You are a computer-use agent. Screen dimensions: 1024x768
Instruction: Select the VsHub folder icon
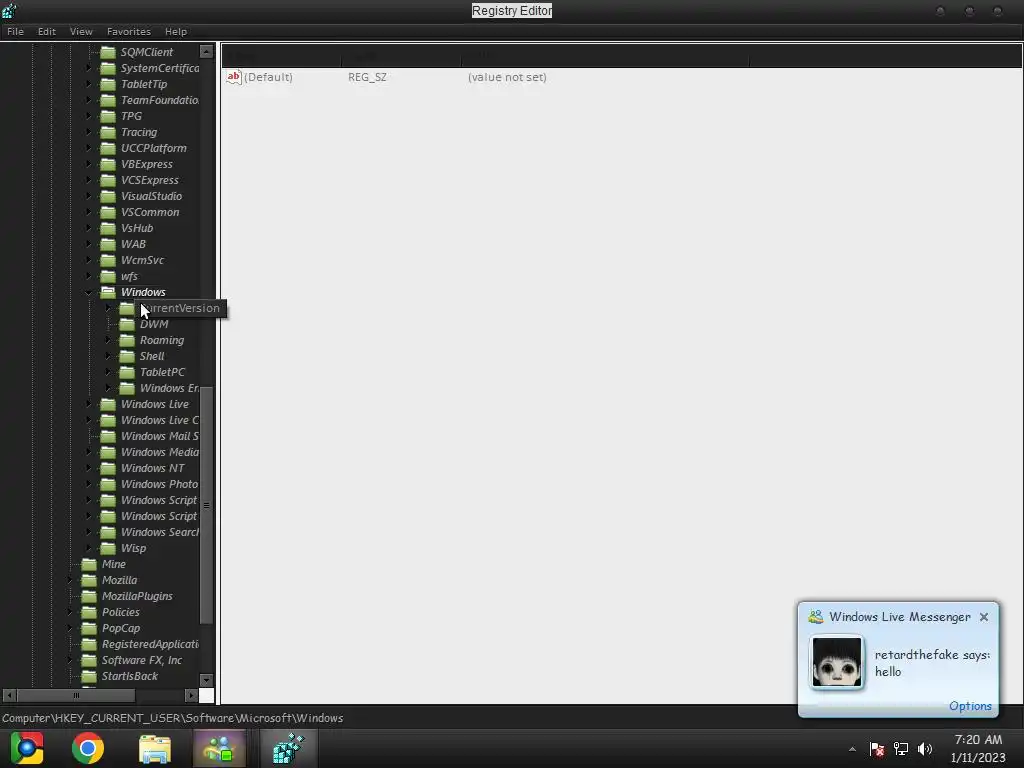pyautogui.click(x=108, y=228)
